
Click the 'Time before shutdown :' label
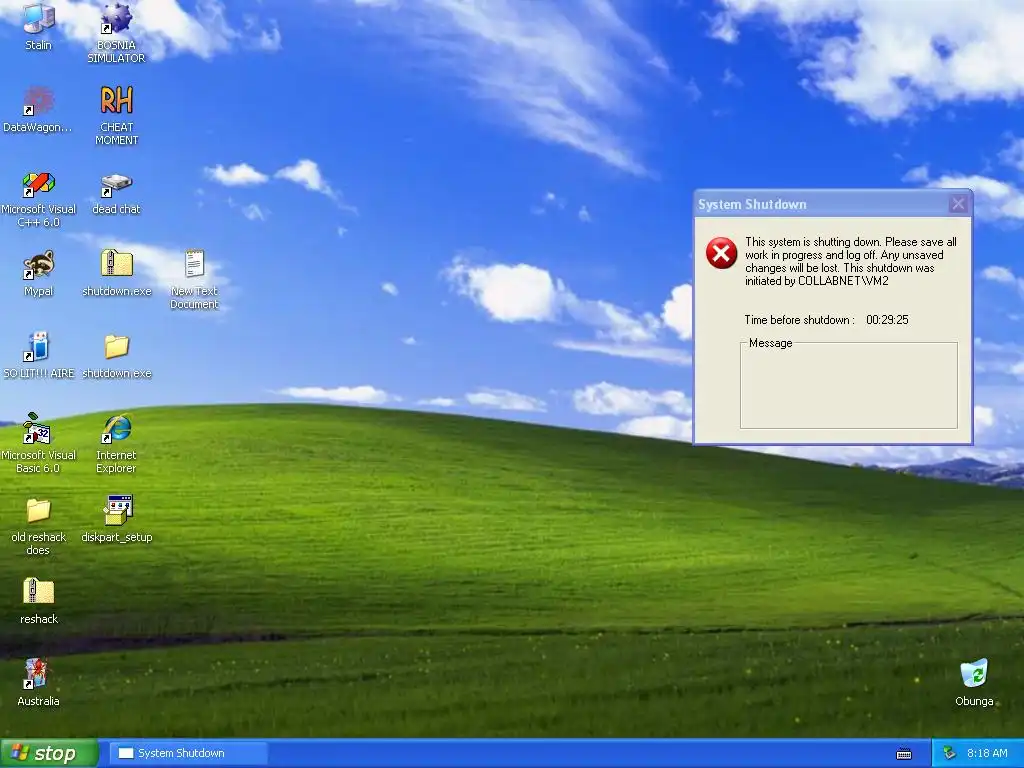pos(799,320)
